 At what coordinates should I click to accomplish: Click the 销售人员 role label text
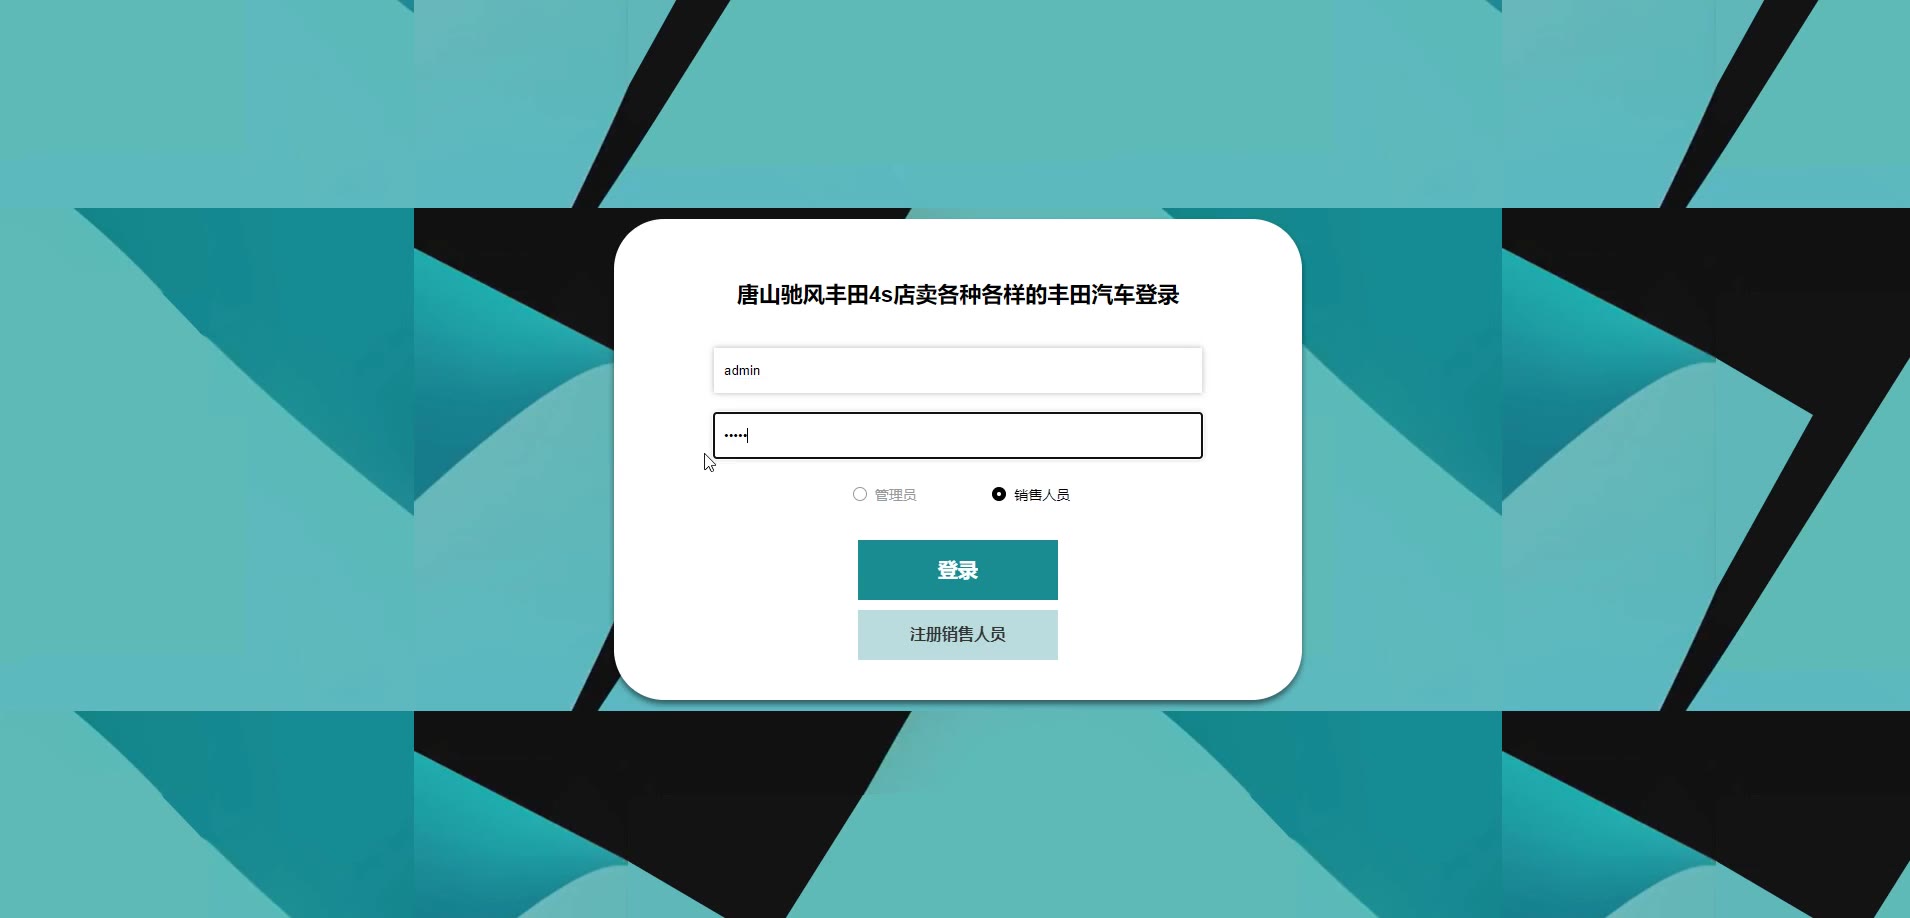1042,495
